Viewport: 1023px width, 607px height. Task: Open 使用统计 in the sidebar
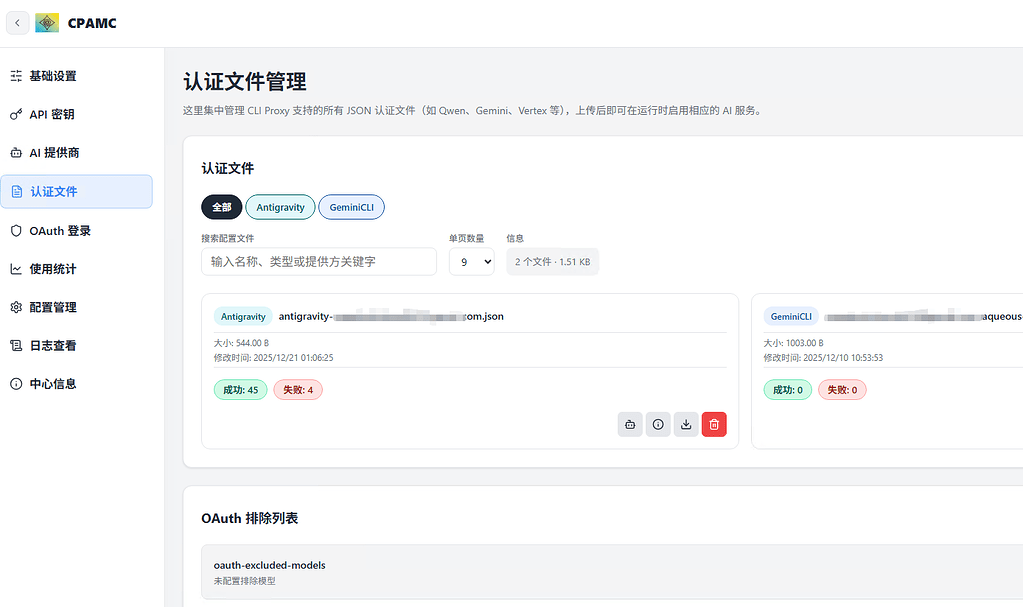click(76, 269)
